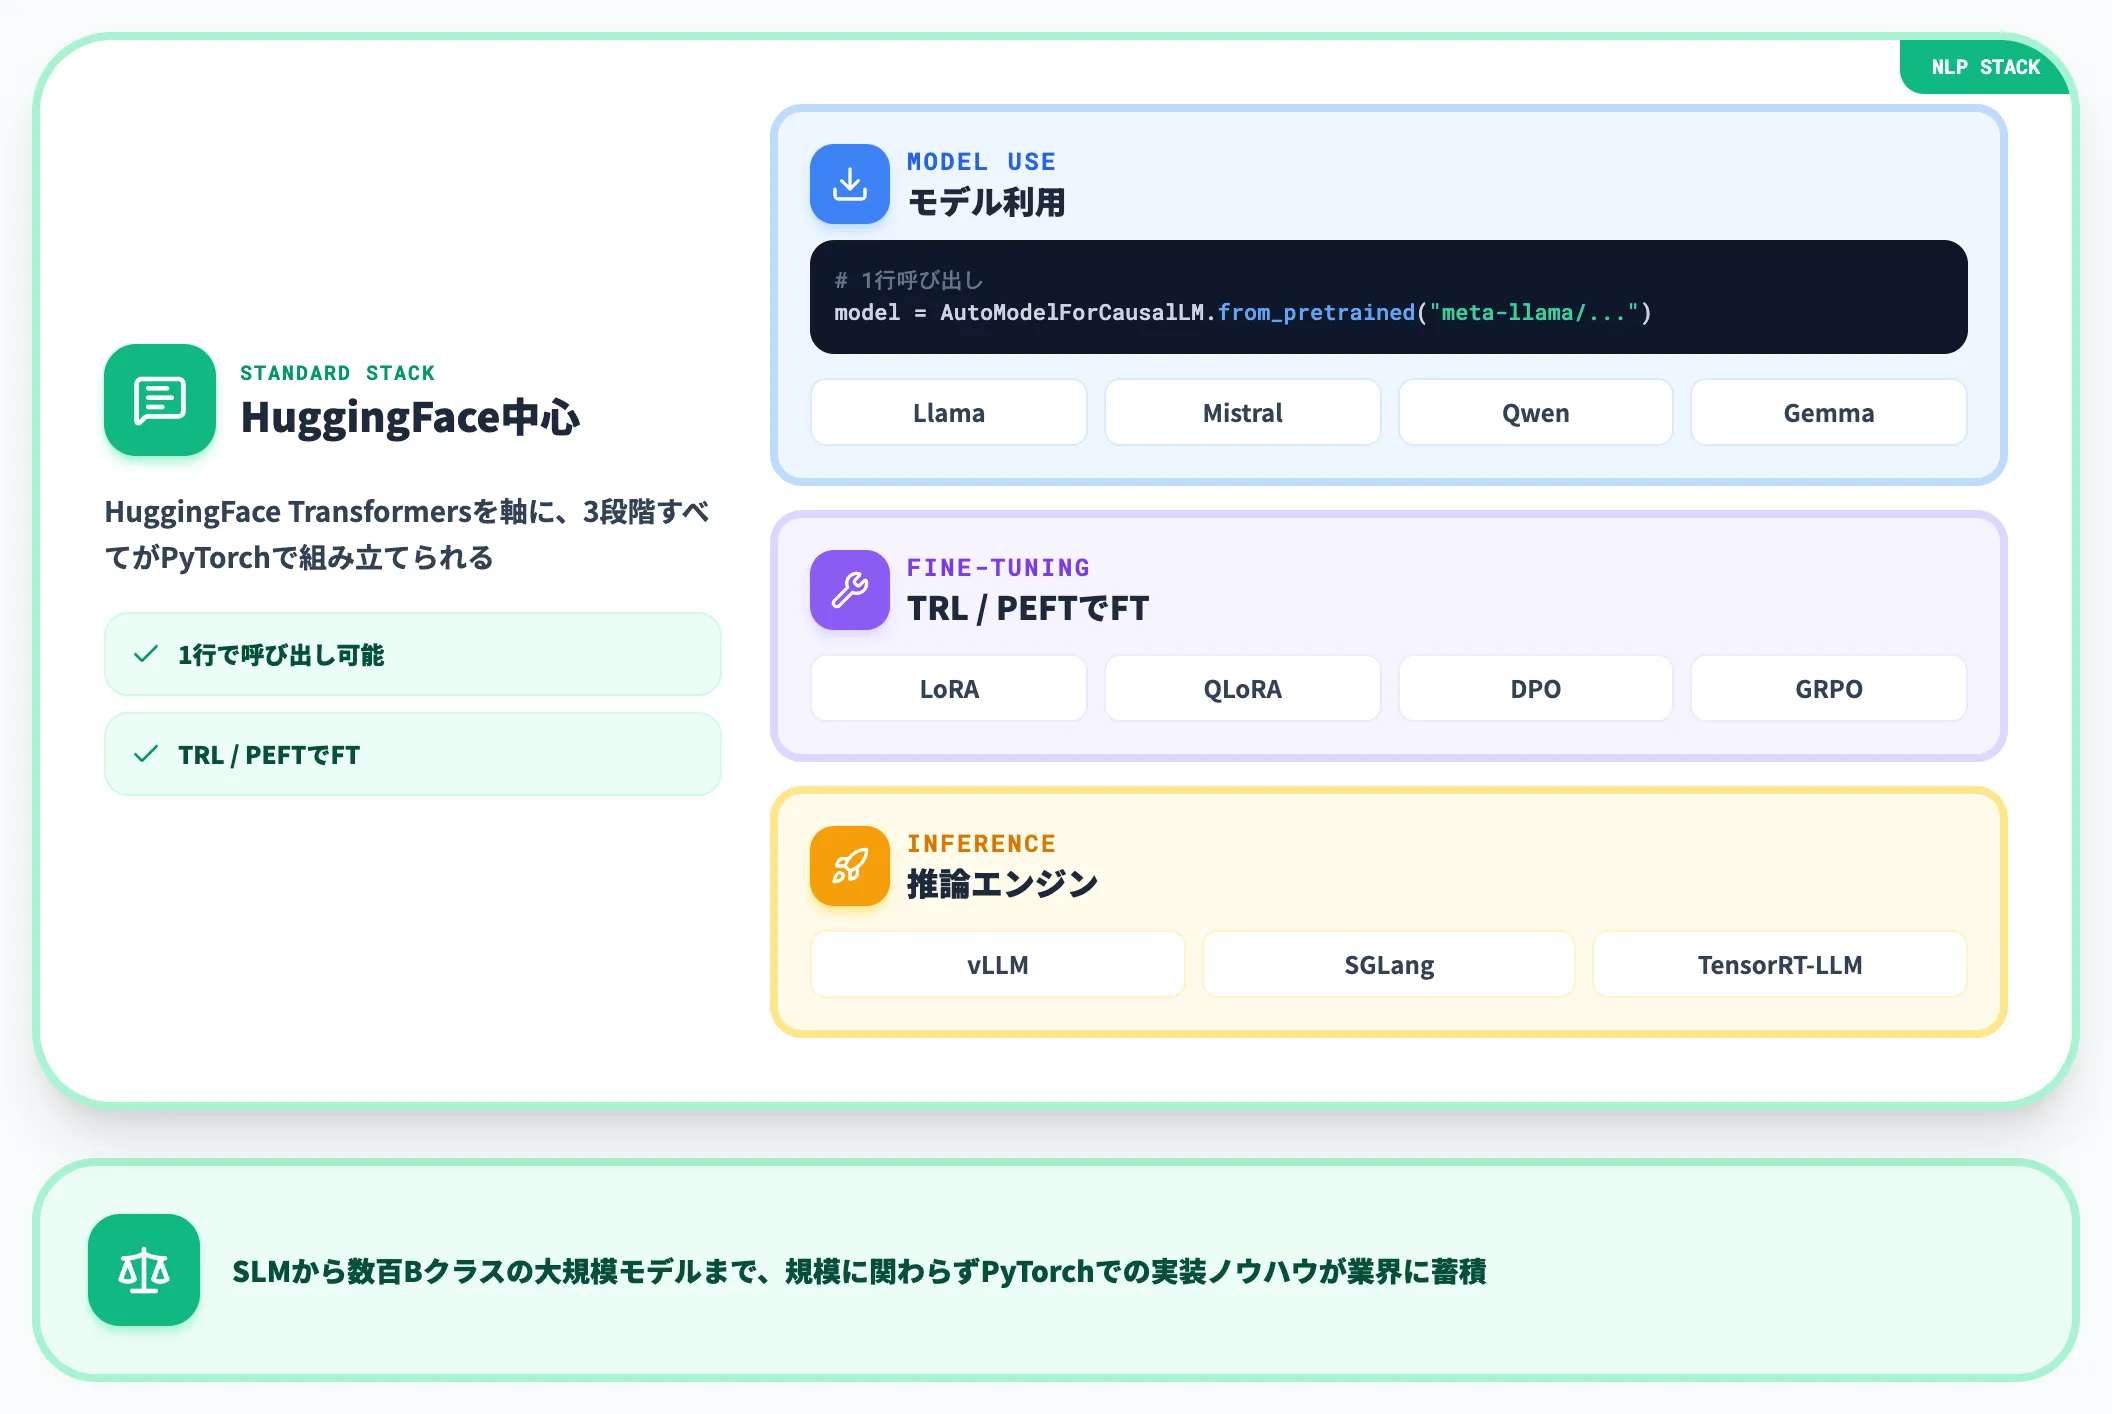
Task: Click the 1行で呼び出し可能 feature pill
Action: 413,654
